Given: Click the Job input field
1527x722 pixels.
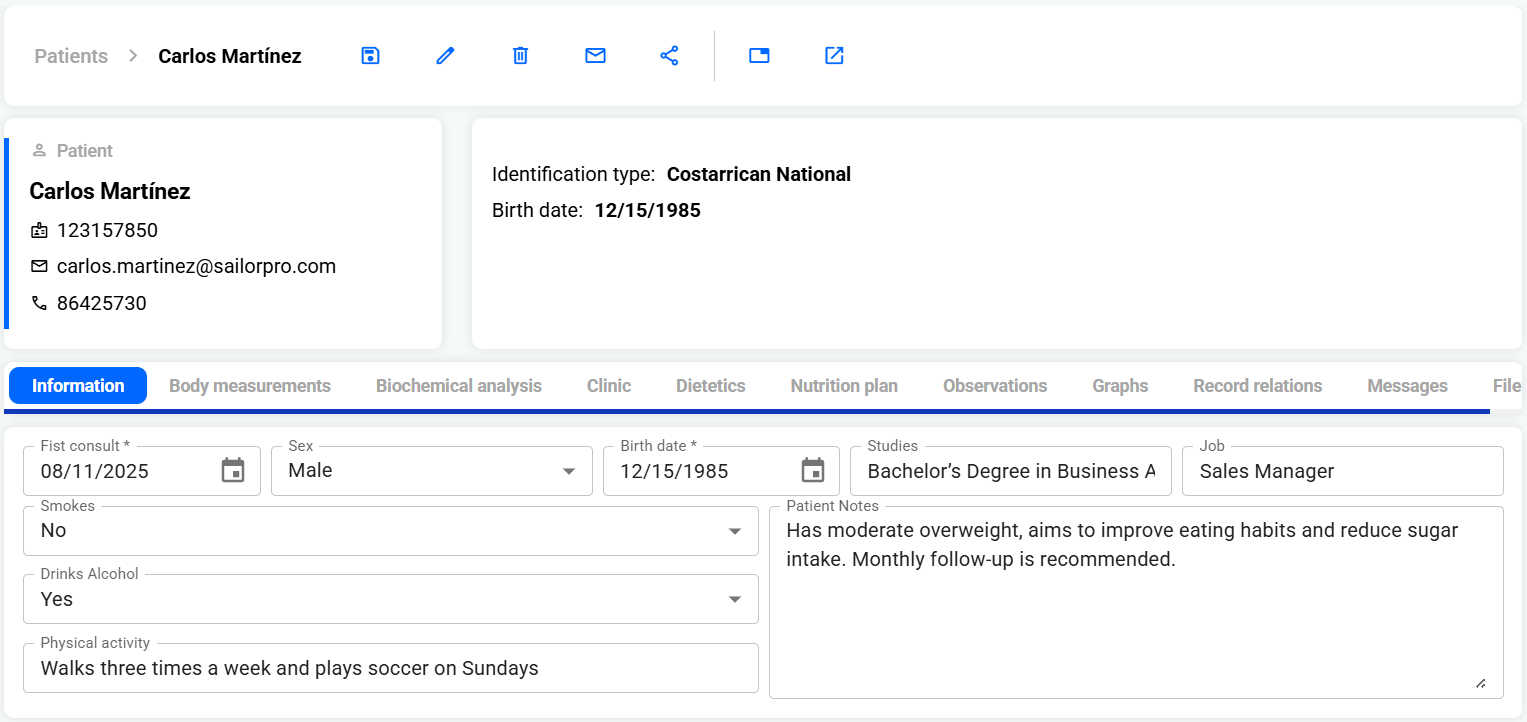Looking at the screenshot, I should (1342, 472).
